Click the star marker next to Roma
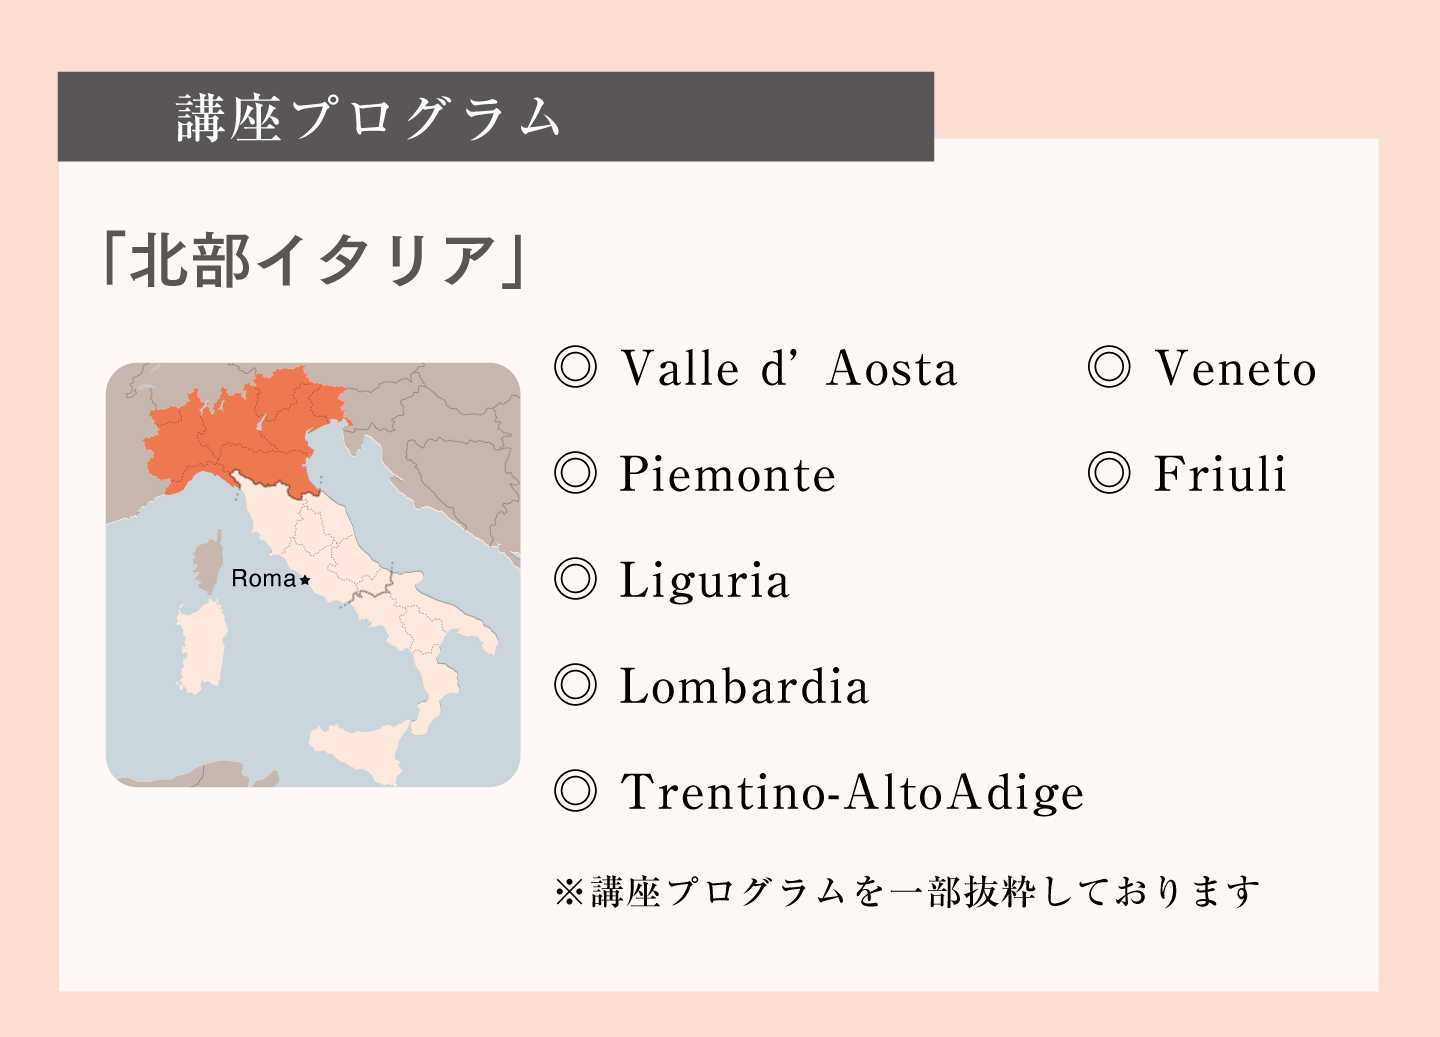1440x1037 pixels. click(305, 580)
